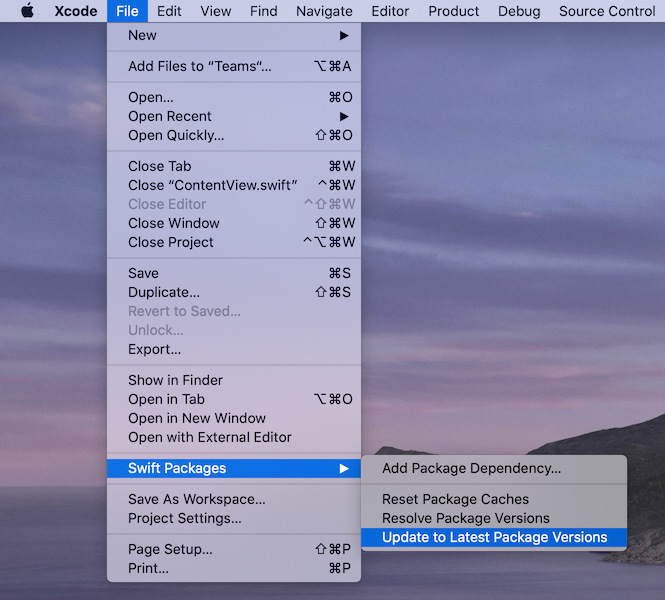Click the Apple logo menu icon
This screenshot has width=665, height=600.
27,11
